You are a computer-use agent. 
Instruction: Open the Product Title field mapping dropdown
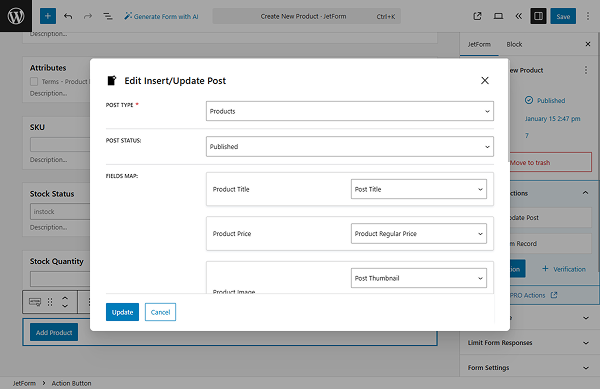pyautogui.click(x=419, y=189)
